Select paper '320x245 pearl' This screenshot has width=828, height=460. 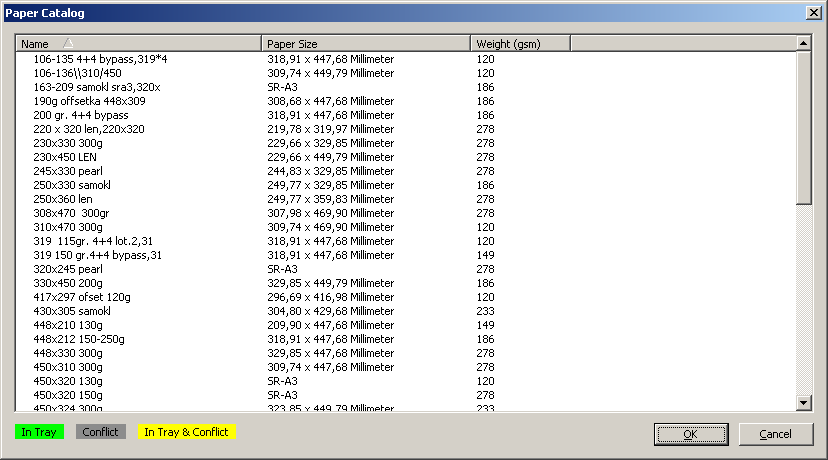(68, 269)
